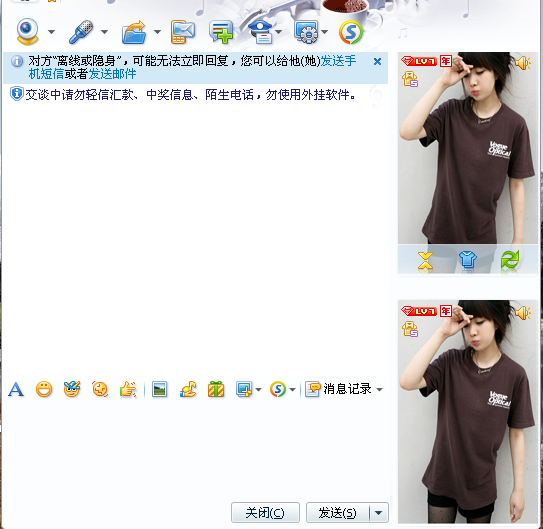
Task: Click my QQ show image at bottom
Action: point(468,412)
